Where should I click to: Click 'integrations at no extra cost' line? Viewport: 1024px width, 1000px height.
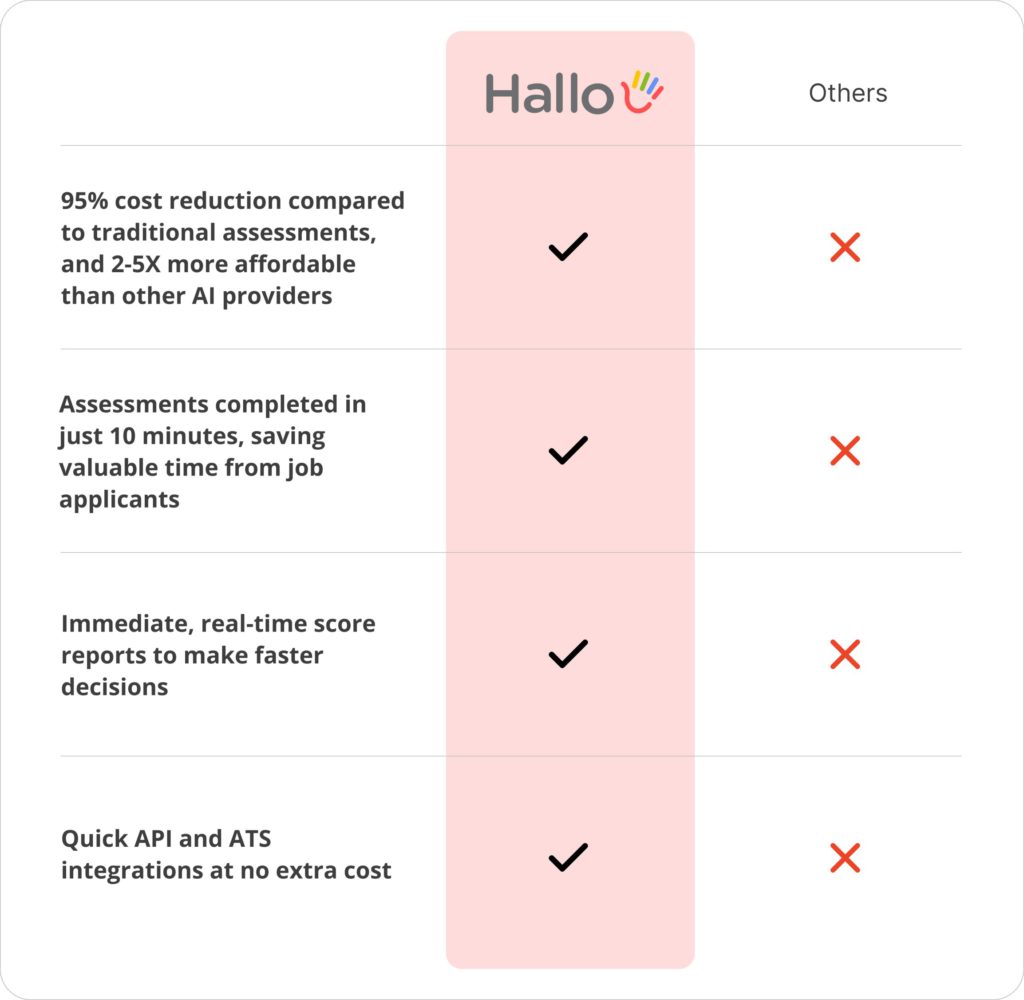click(x=226, y=871)
